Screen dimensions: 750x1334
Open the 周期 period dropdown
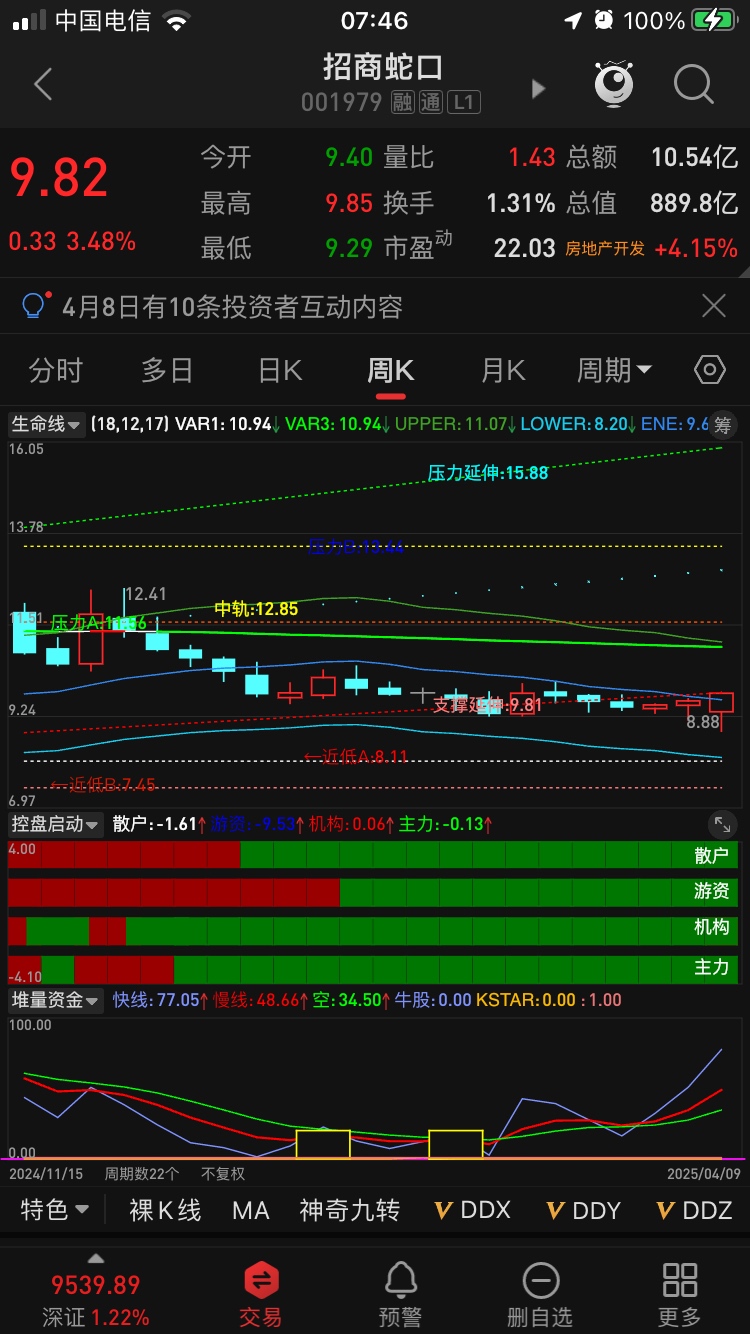click(x=614, y=370)
